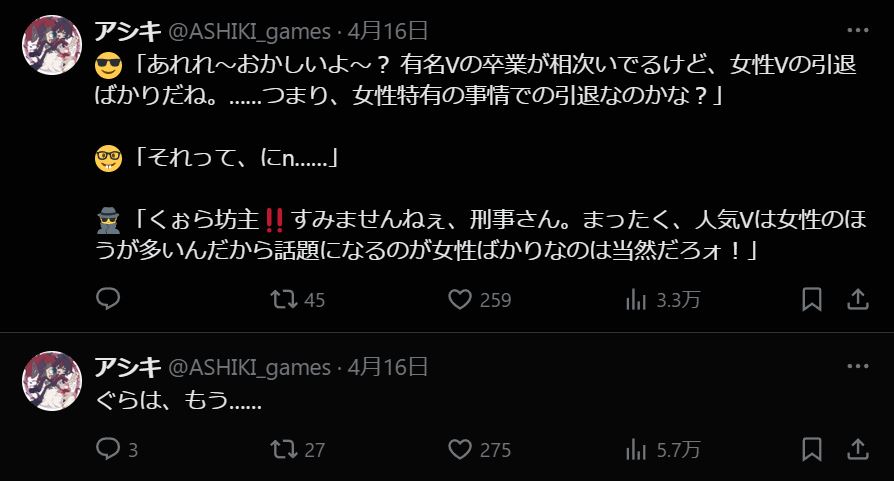This screenshot has width=894, height=481.
Task: Open アシキ profile avatar on first tweet
Action: (x=52, y=45)
